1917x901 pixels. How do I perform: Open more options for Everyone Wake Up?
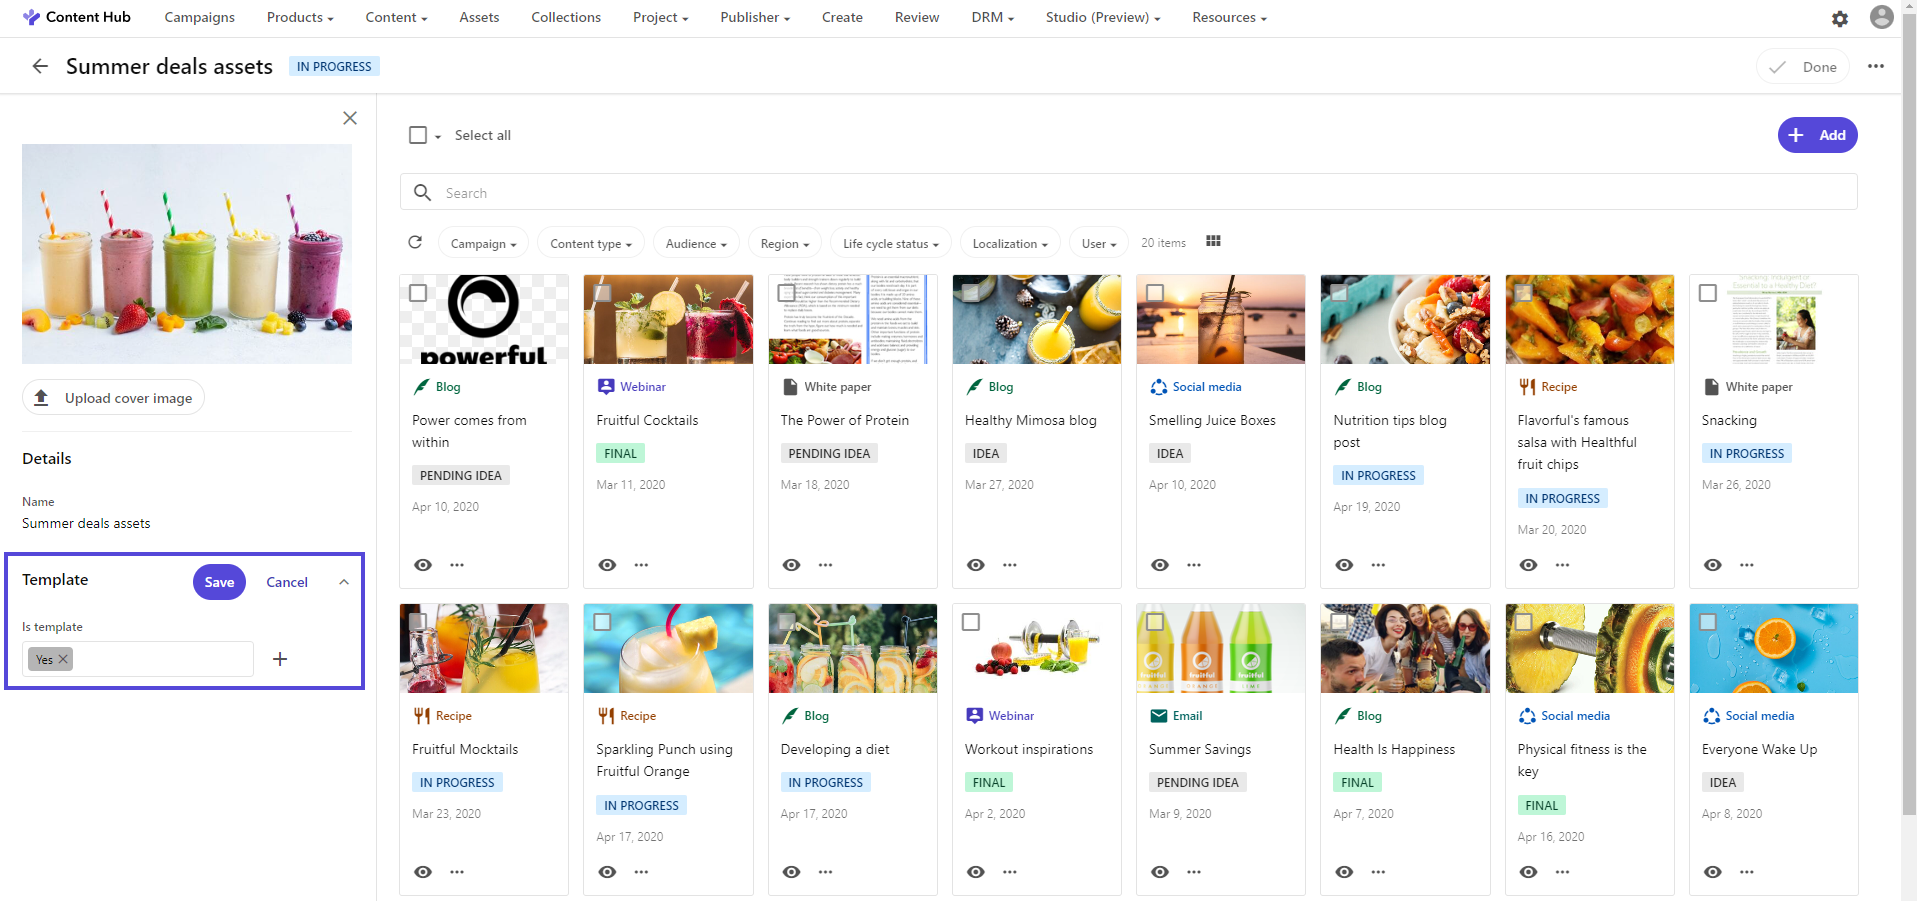(x=1747, y=872)
